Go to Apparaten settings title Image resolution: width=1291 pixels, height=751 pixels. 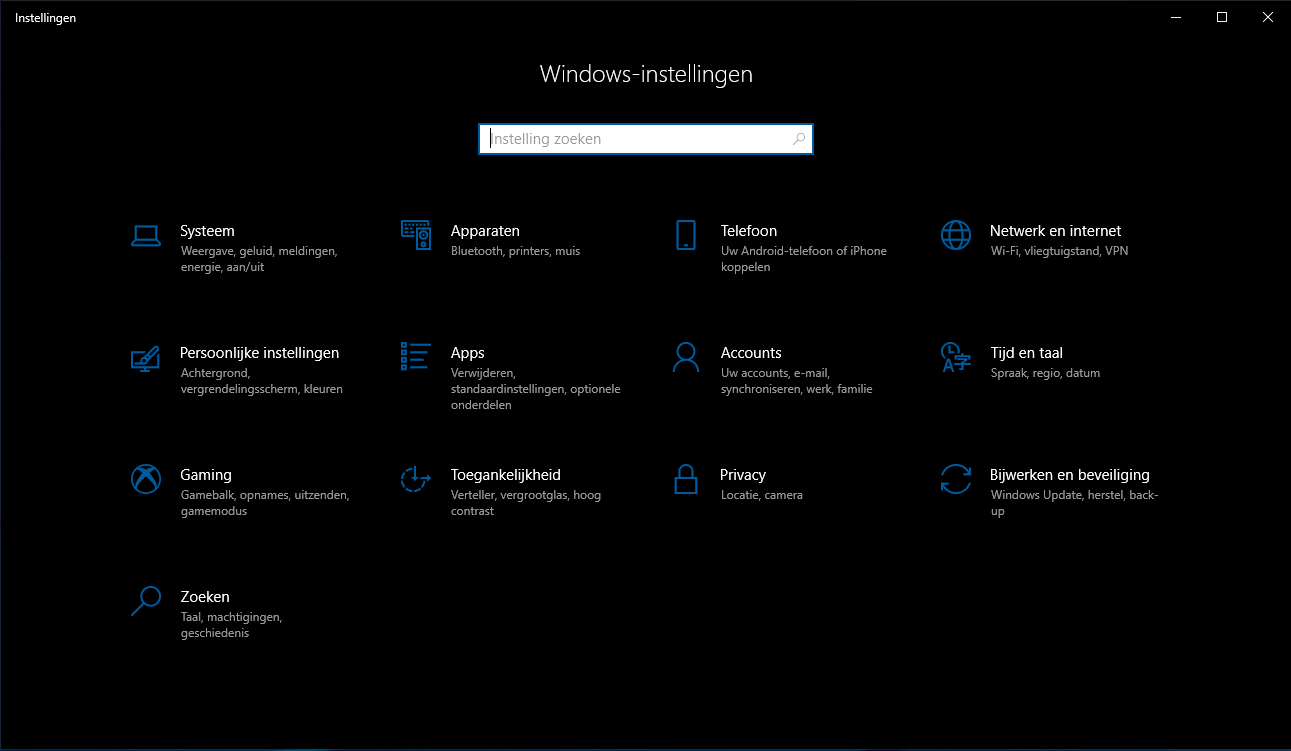click(x=485, y=231)
